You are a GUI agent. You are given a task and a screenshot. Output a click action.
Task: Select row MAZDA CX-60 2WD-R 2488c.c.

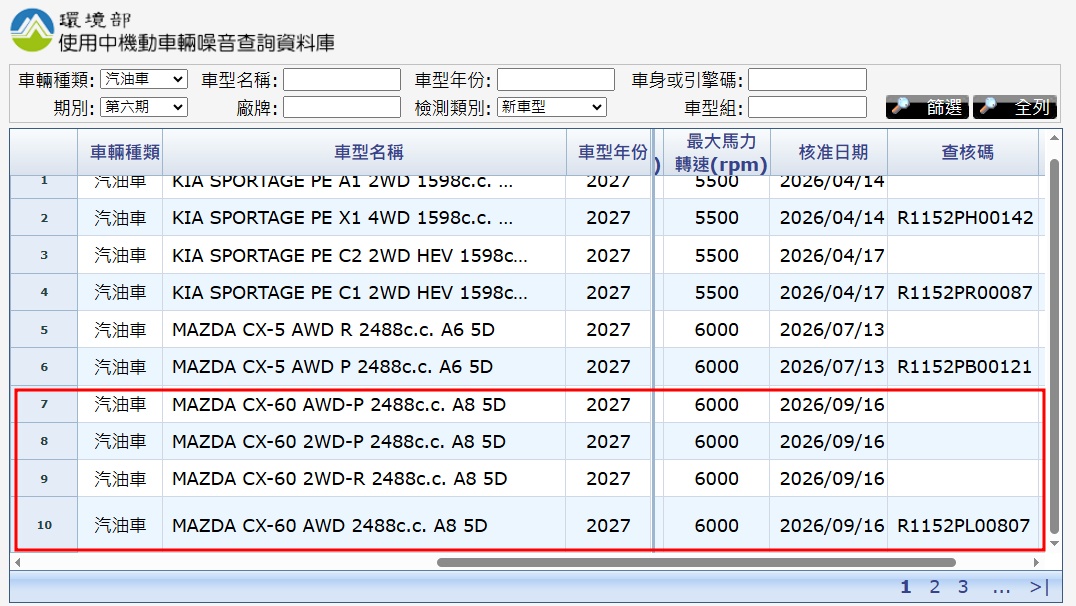[527, 478]
